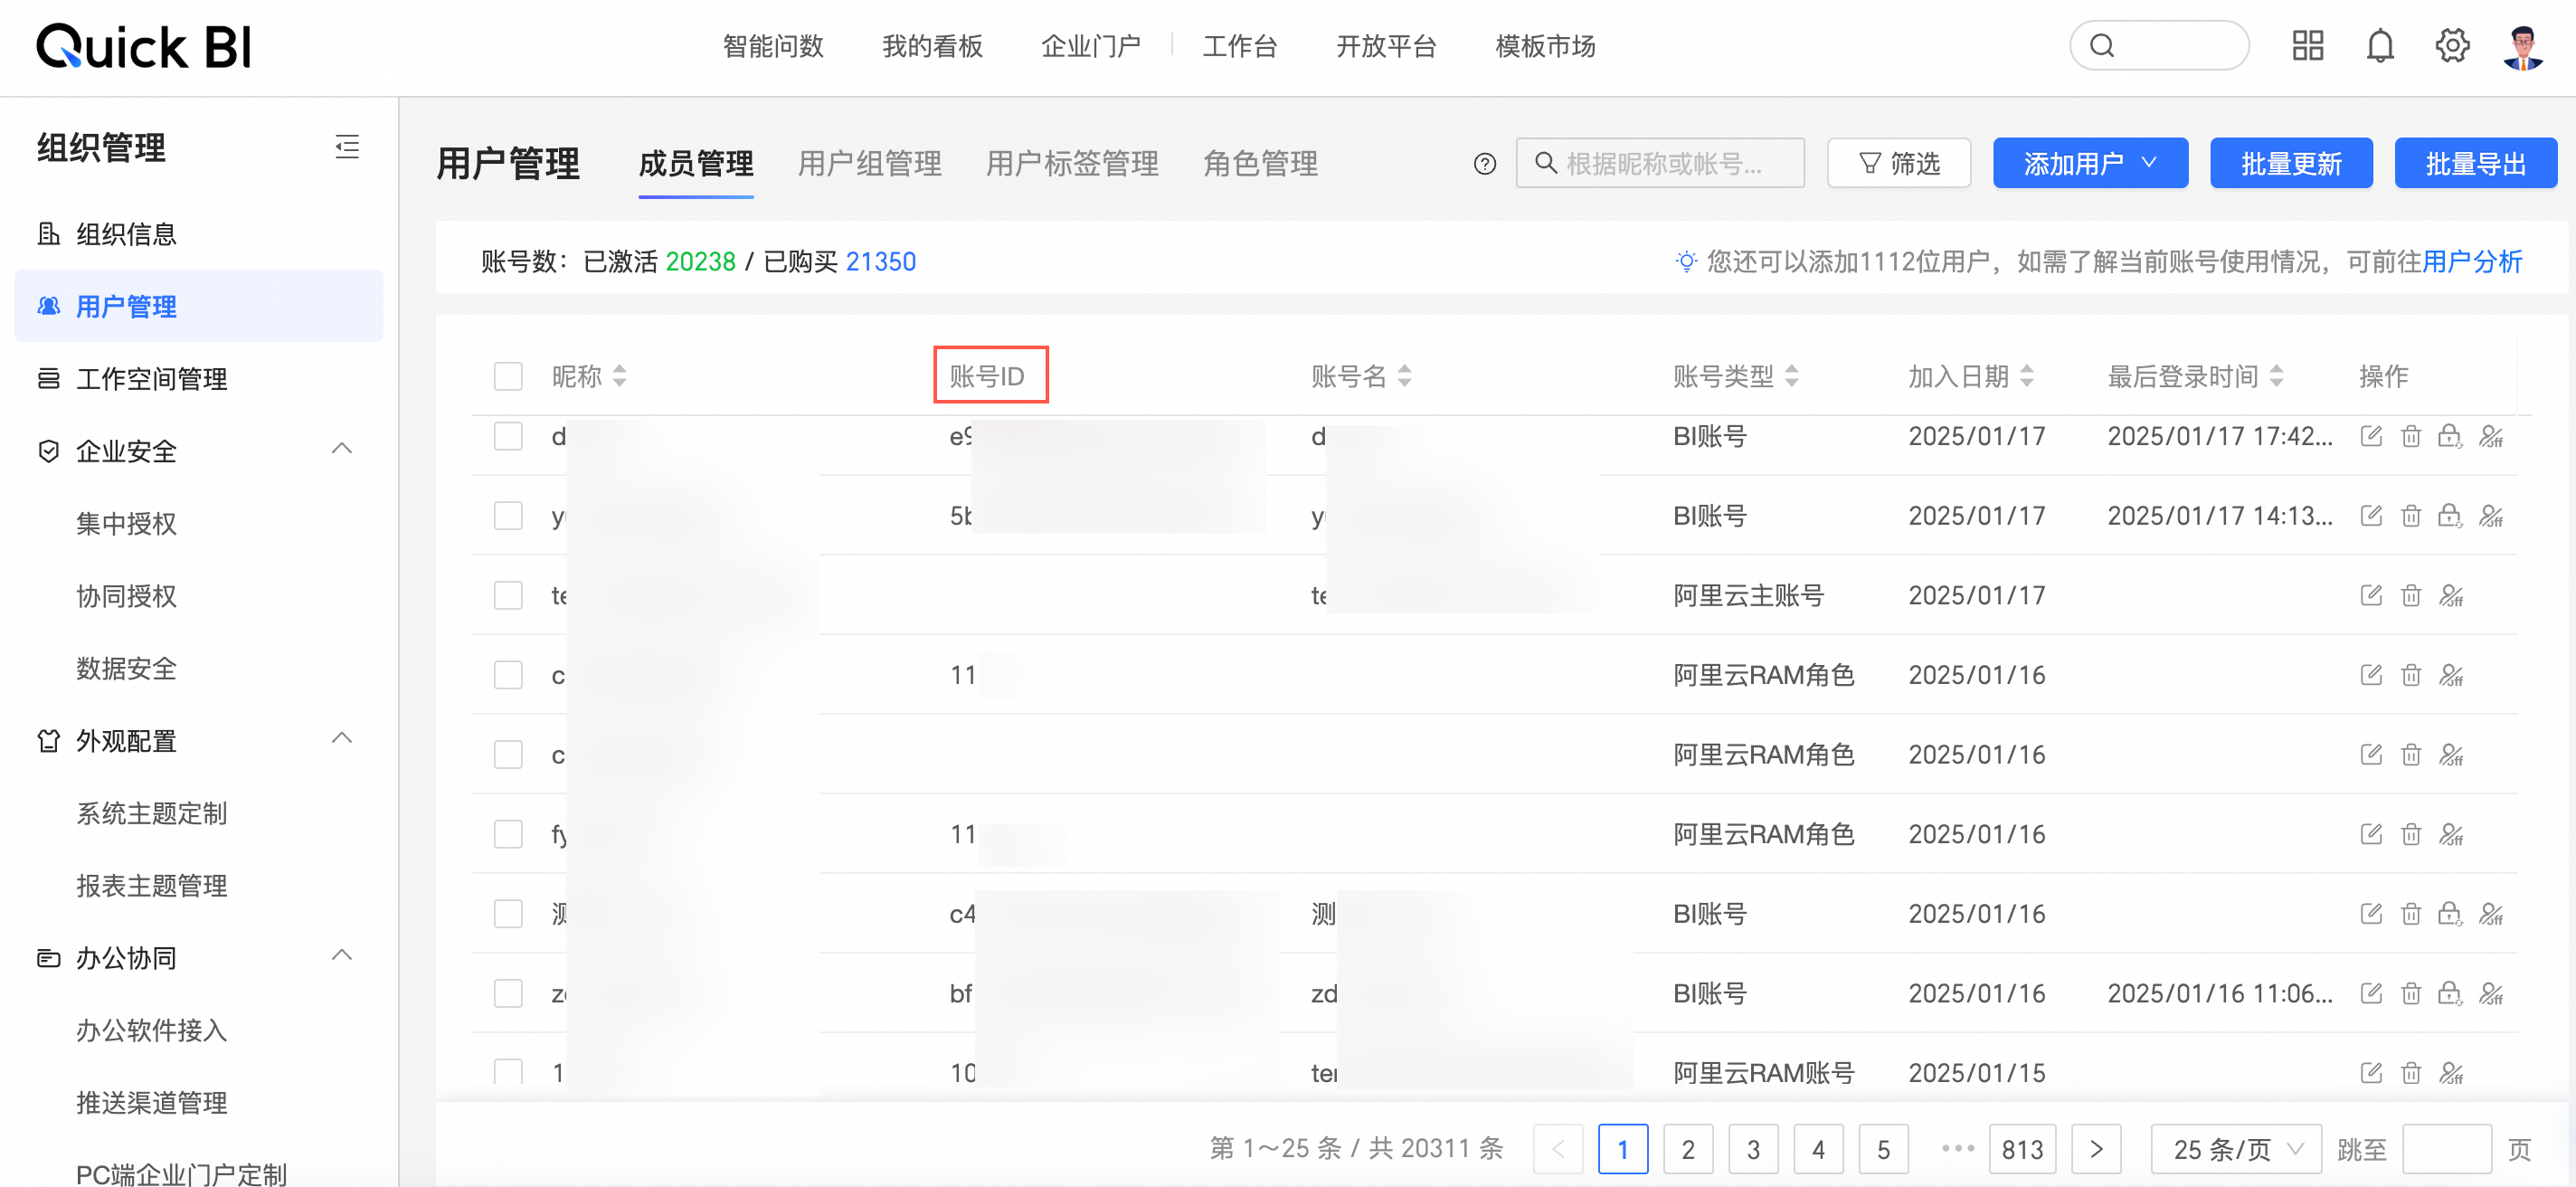The width and height of the screenshot is (2576, 1187).
Task: Select checkbox of second 阿里云RAM角色 row
Action: click(508, 755)
